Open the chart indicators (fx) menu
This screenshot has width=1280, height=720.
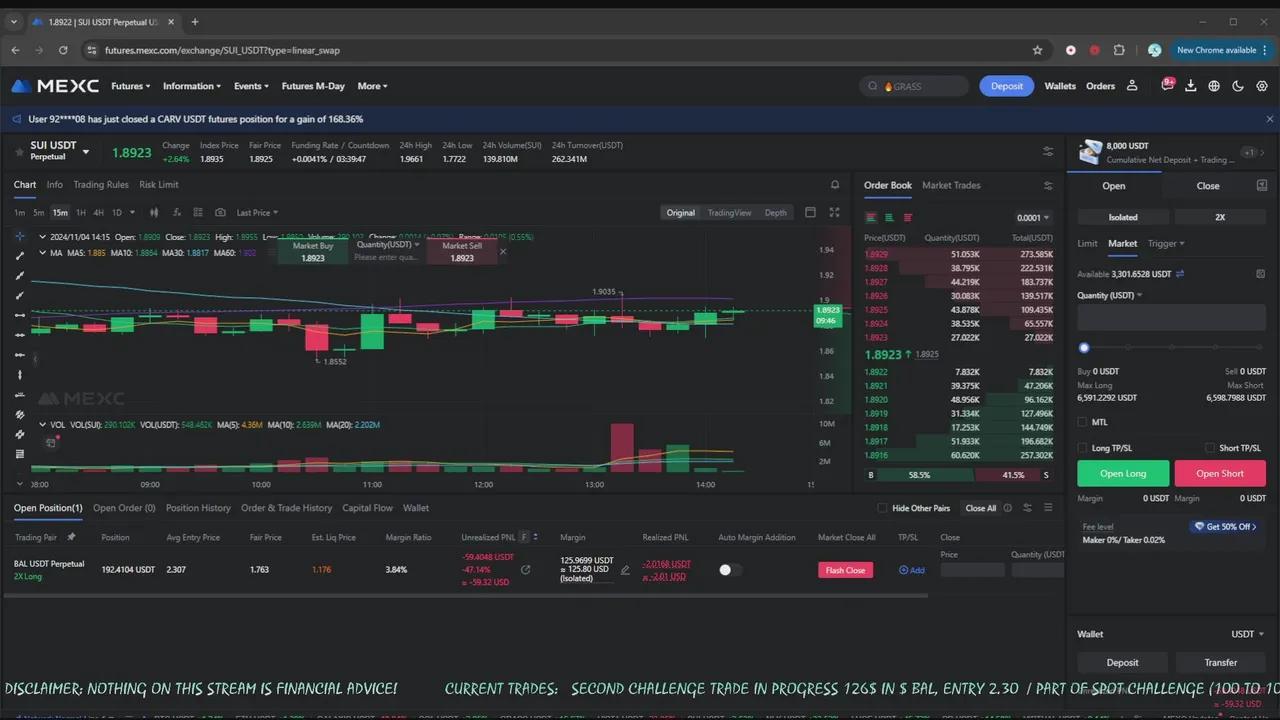(x=176, y=212)
